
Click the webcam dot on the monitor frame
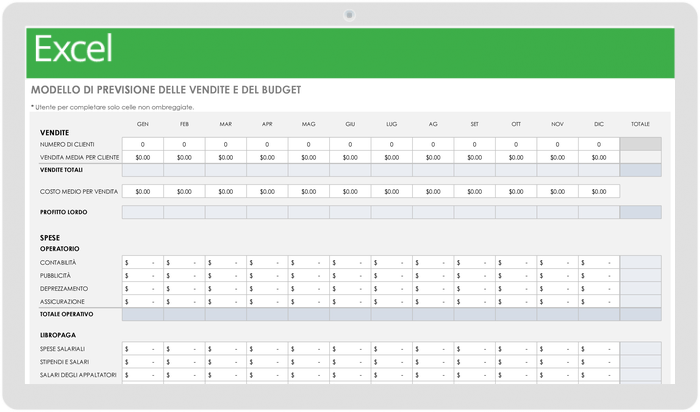350,15
